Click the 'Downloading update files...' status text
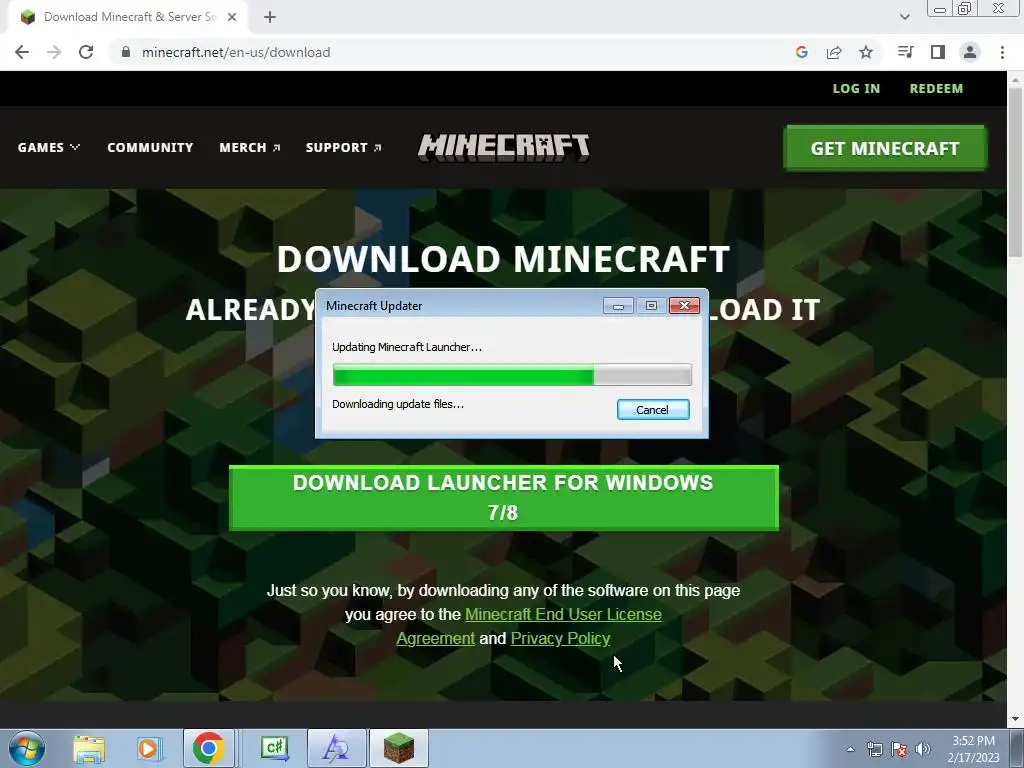The height and width of the screenshot is (768, 1024). point(398,404)
